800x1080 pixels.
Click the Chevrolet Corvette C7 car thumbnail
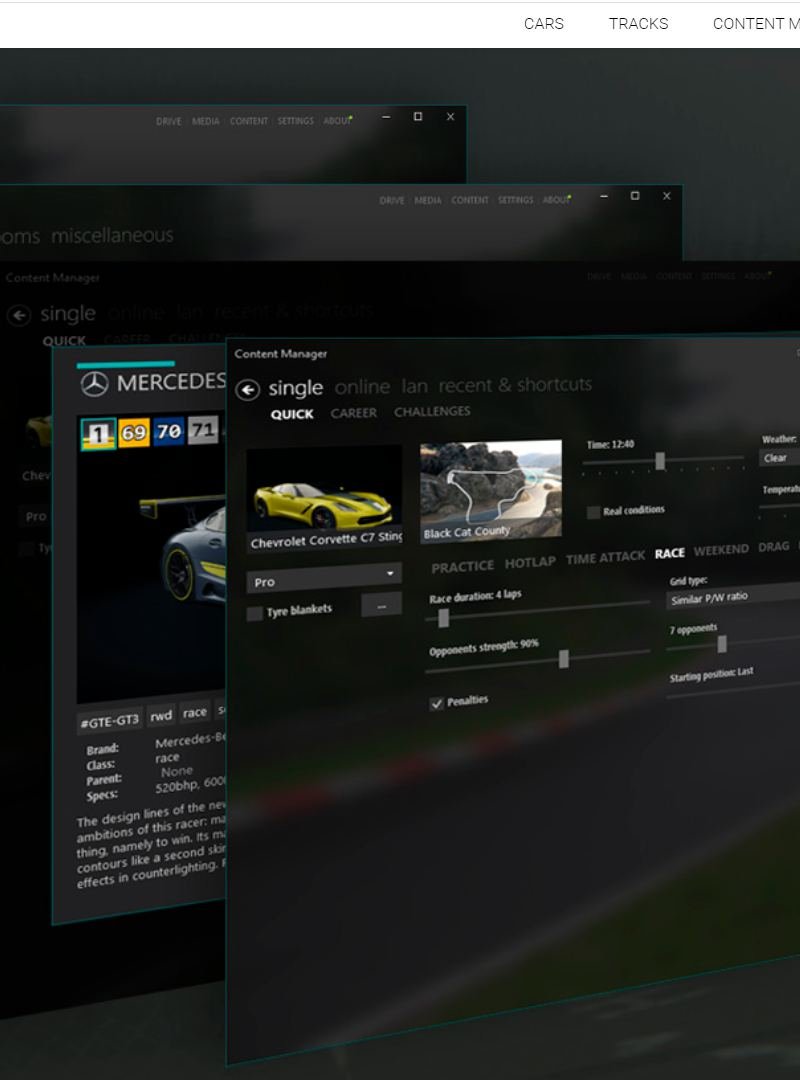click(324, 498)
